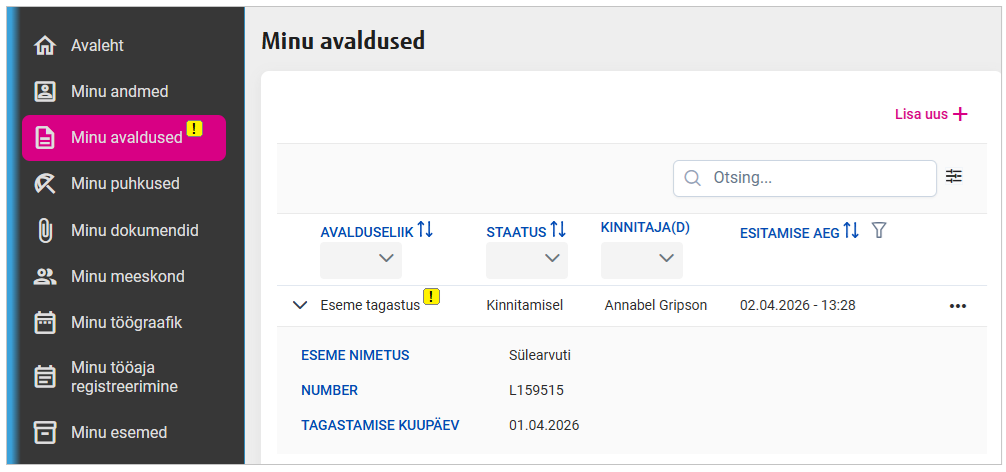Collapse the Eseme tagastus row details
This screenshot has height=472, width=1006.
coord(299,306)
